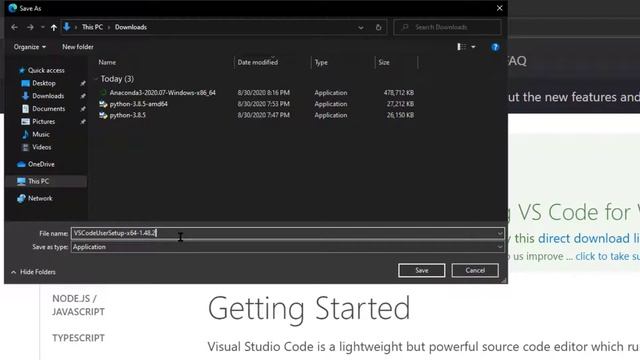This screenshot has width=640, height=360.
Task: Open Music in the navigation pane
Action: tap(41, 134)
